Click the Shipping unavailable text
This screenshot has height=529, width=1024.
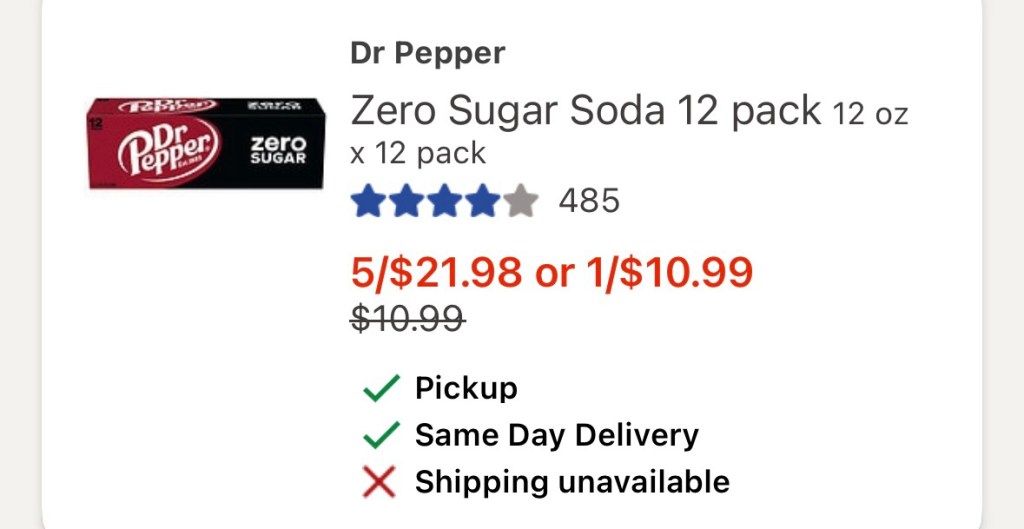pyautogui.click(x=572, y=483)
